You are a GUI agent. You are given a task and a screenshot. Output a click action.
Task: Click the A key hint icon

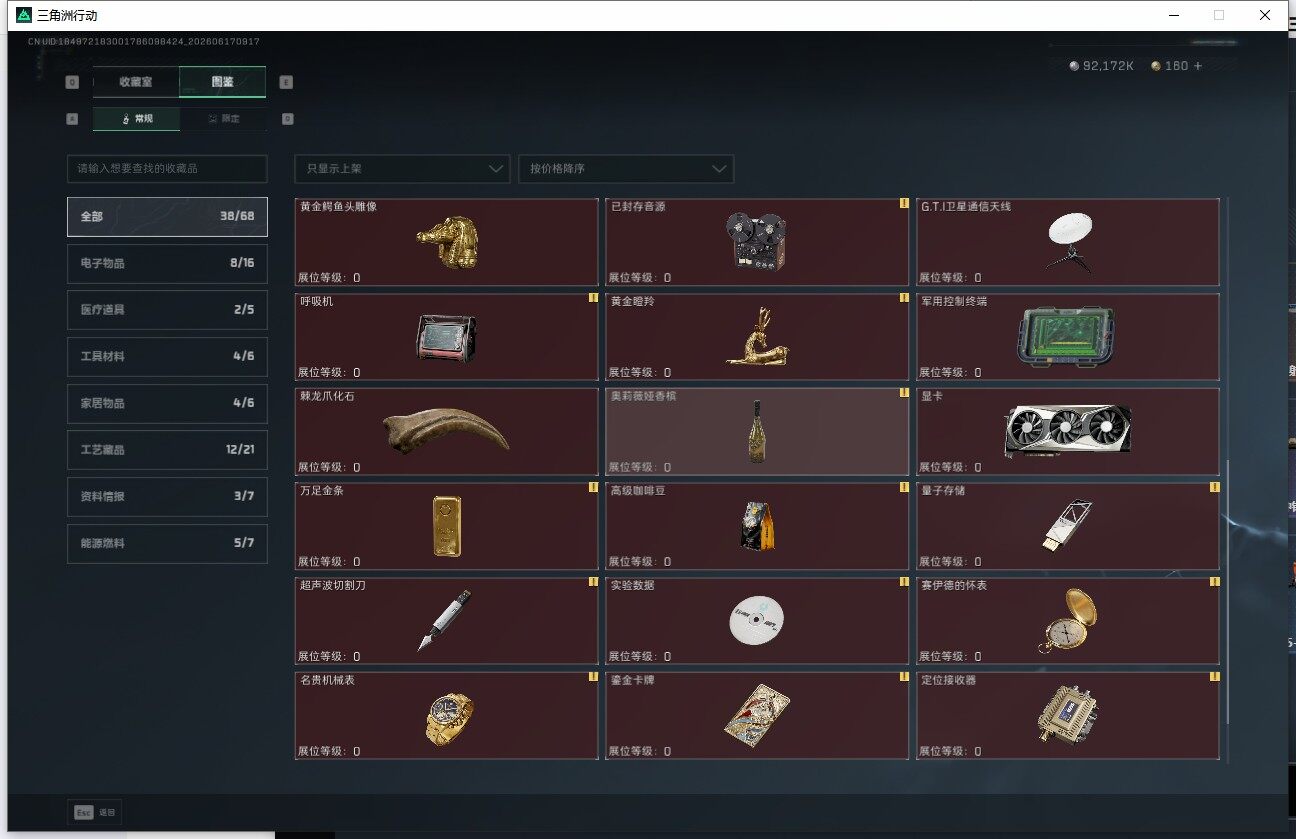pyautogui.click(x=72, y=119)
